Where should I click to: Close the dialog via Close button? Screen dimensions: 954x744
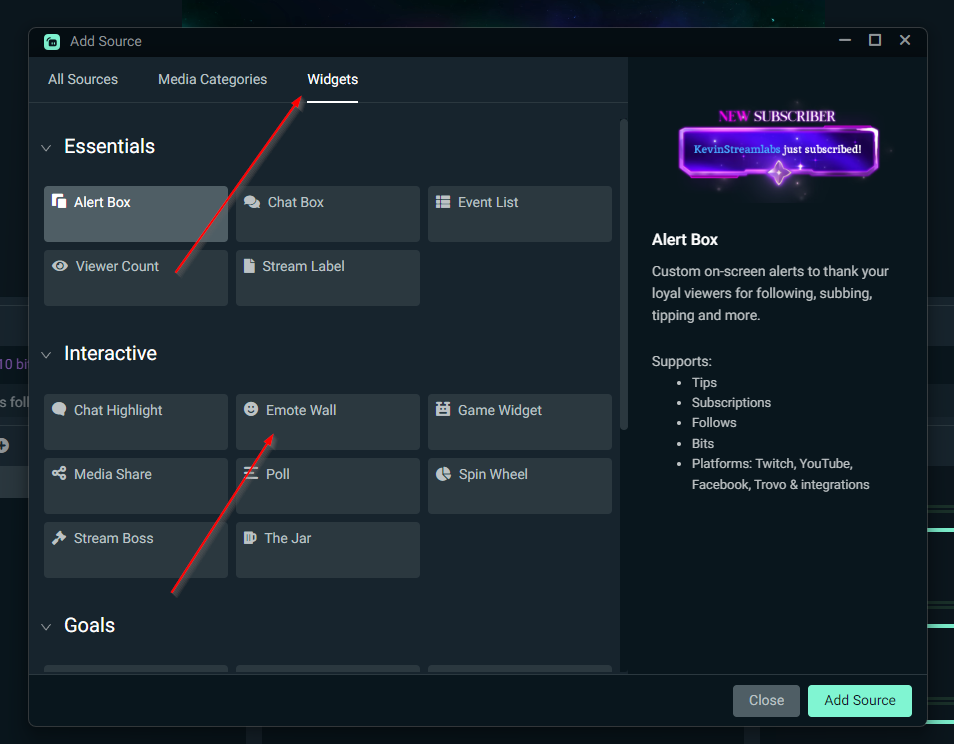(766, 701)
